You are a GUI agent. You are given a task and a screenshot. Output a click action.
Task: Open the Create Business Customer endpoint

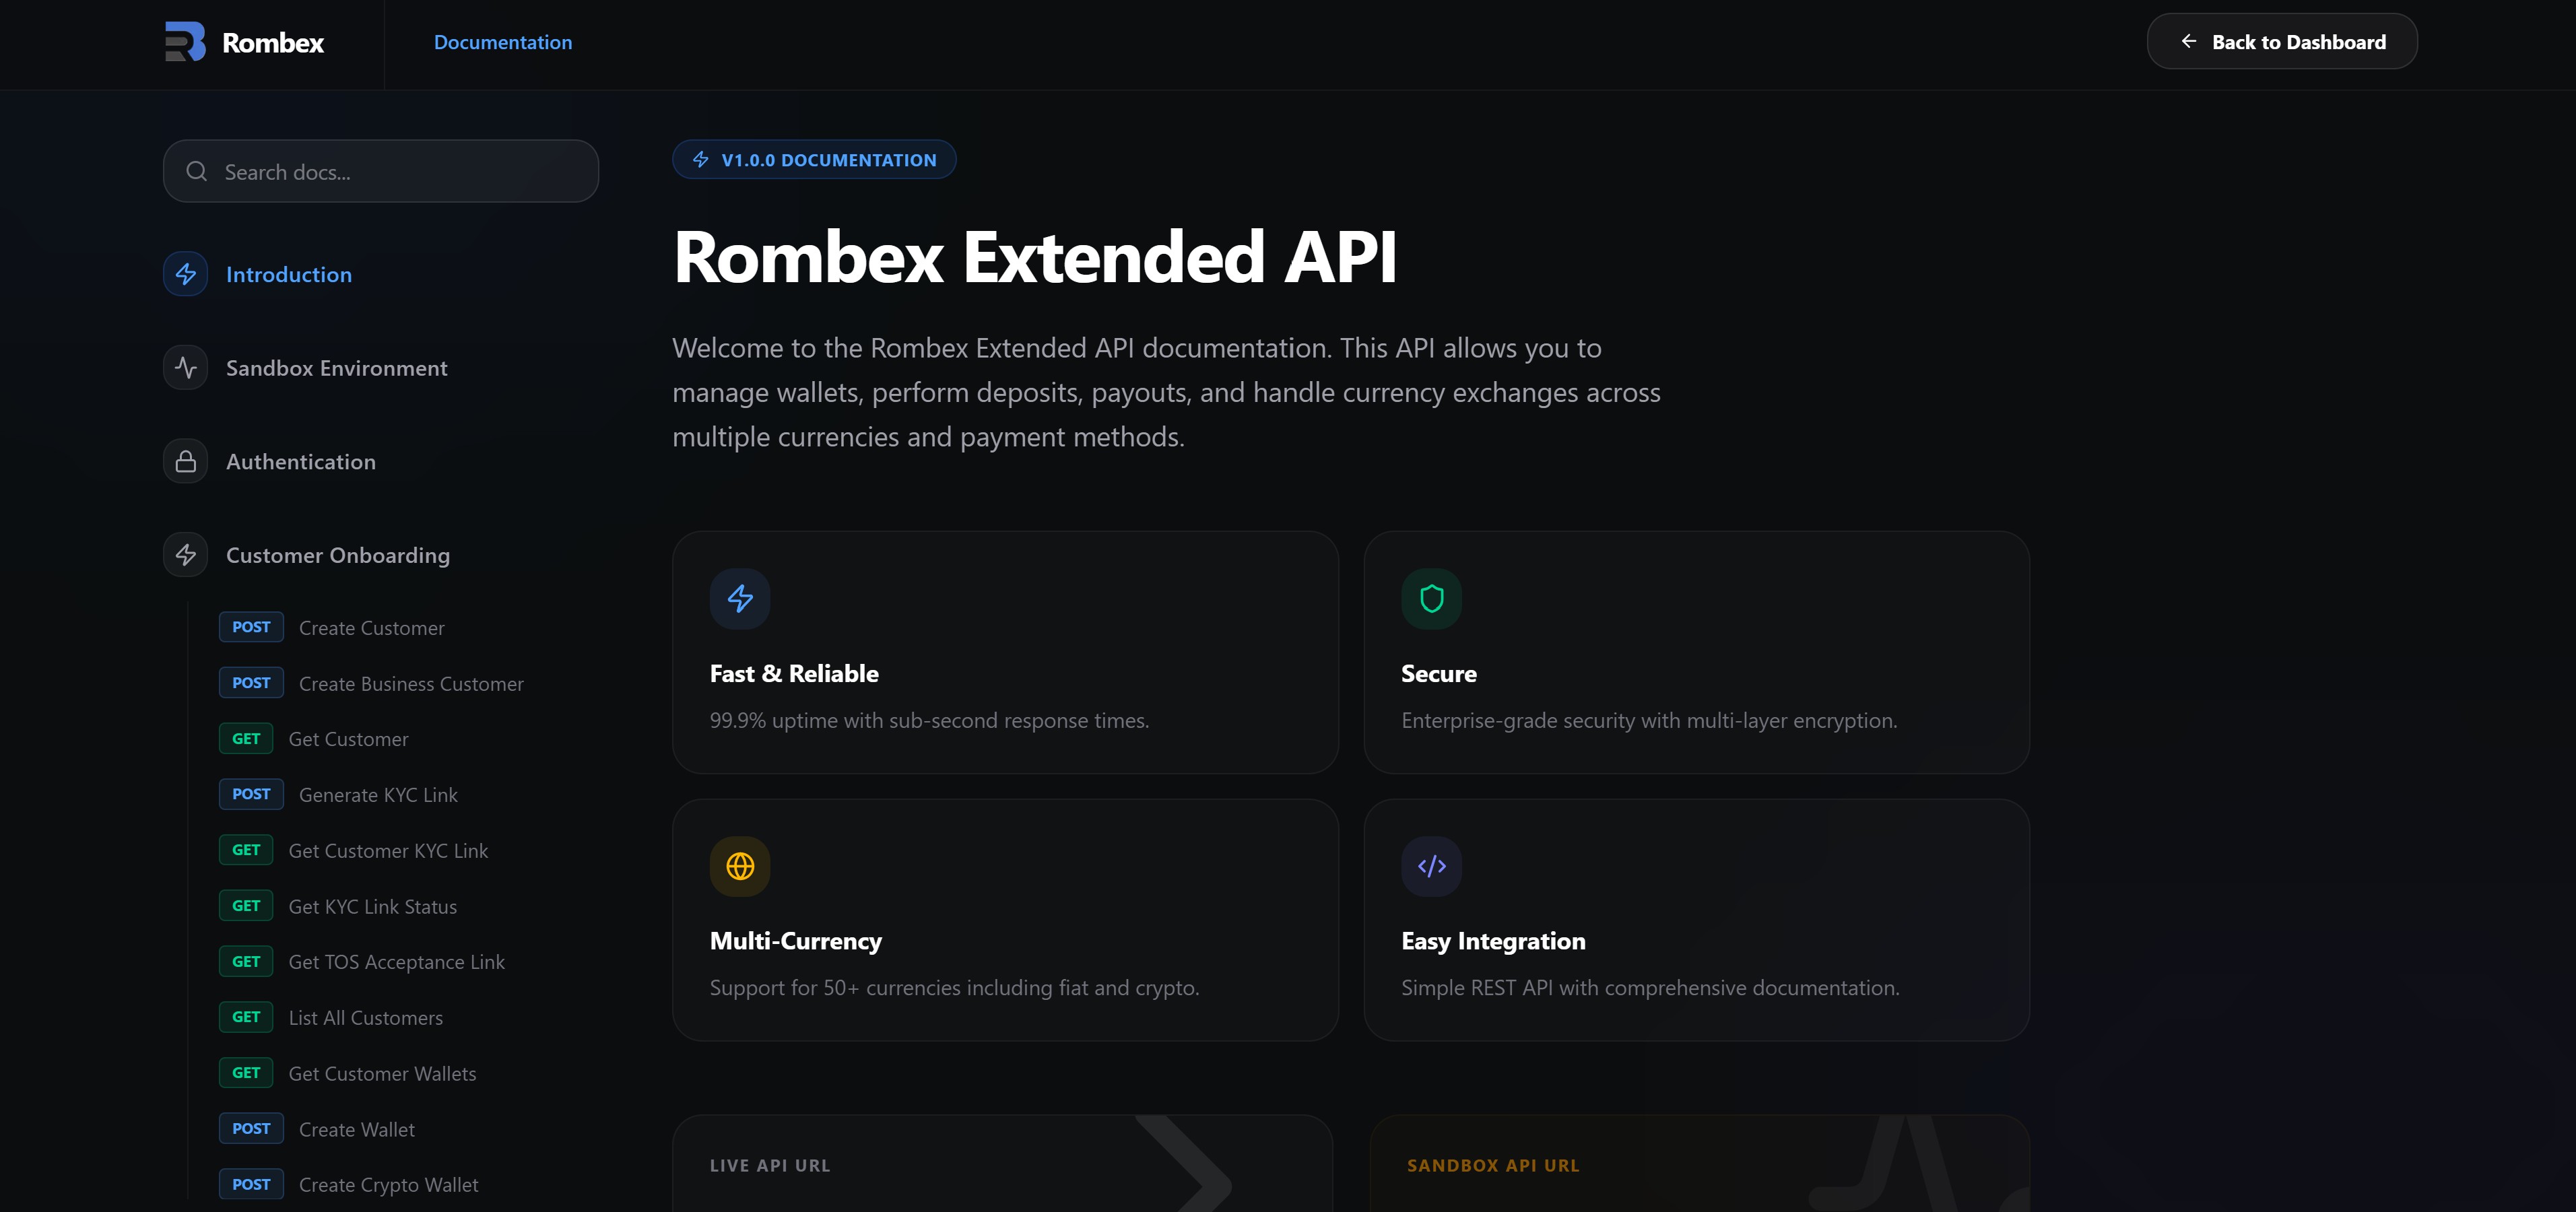coord(411,684)
